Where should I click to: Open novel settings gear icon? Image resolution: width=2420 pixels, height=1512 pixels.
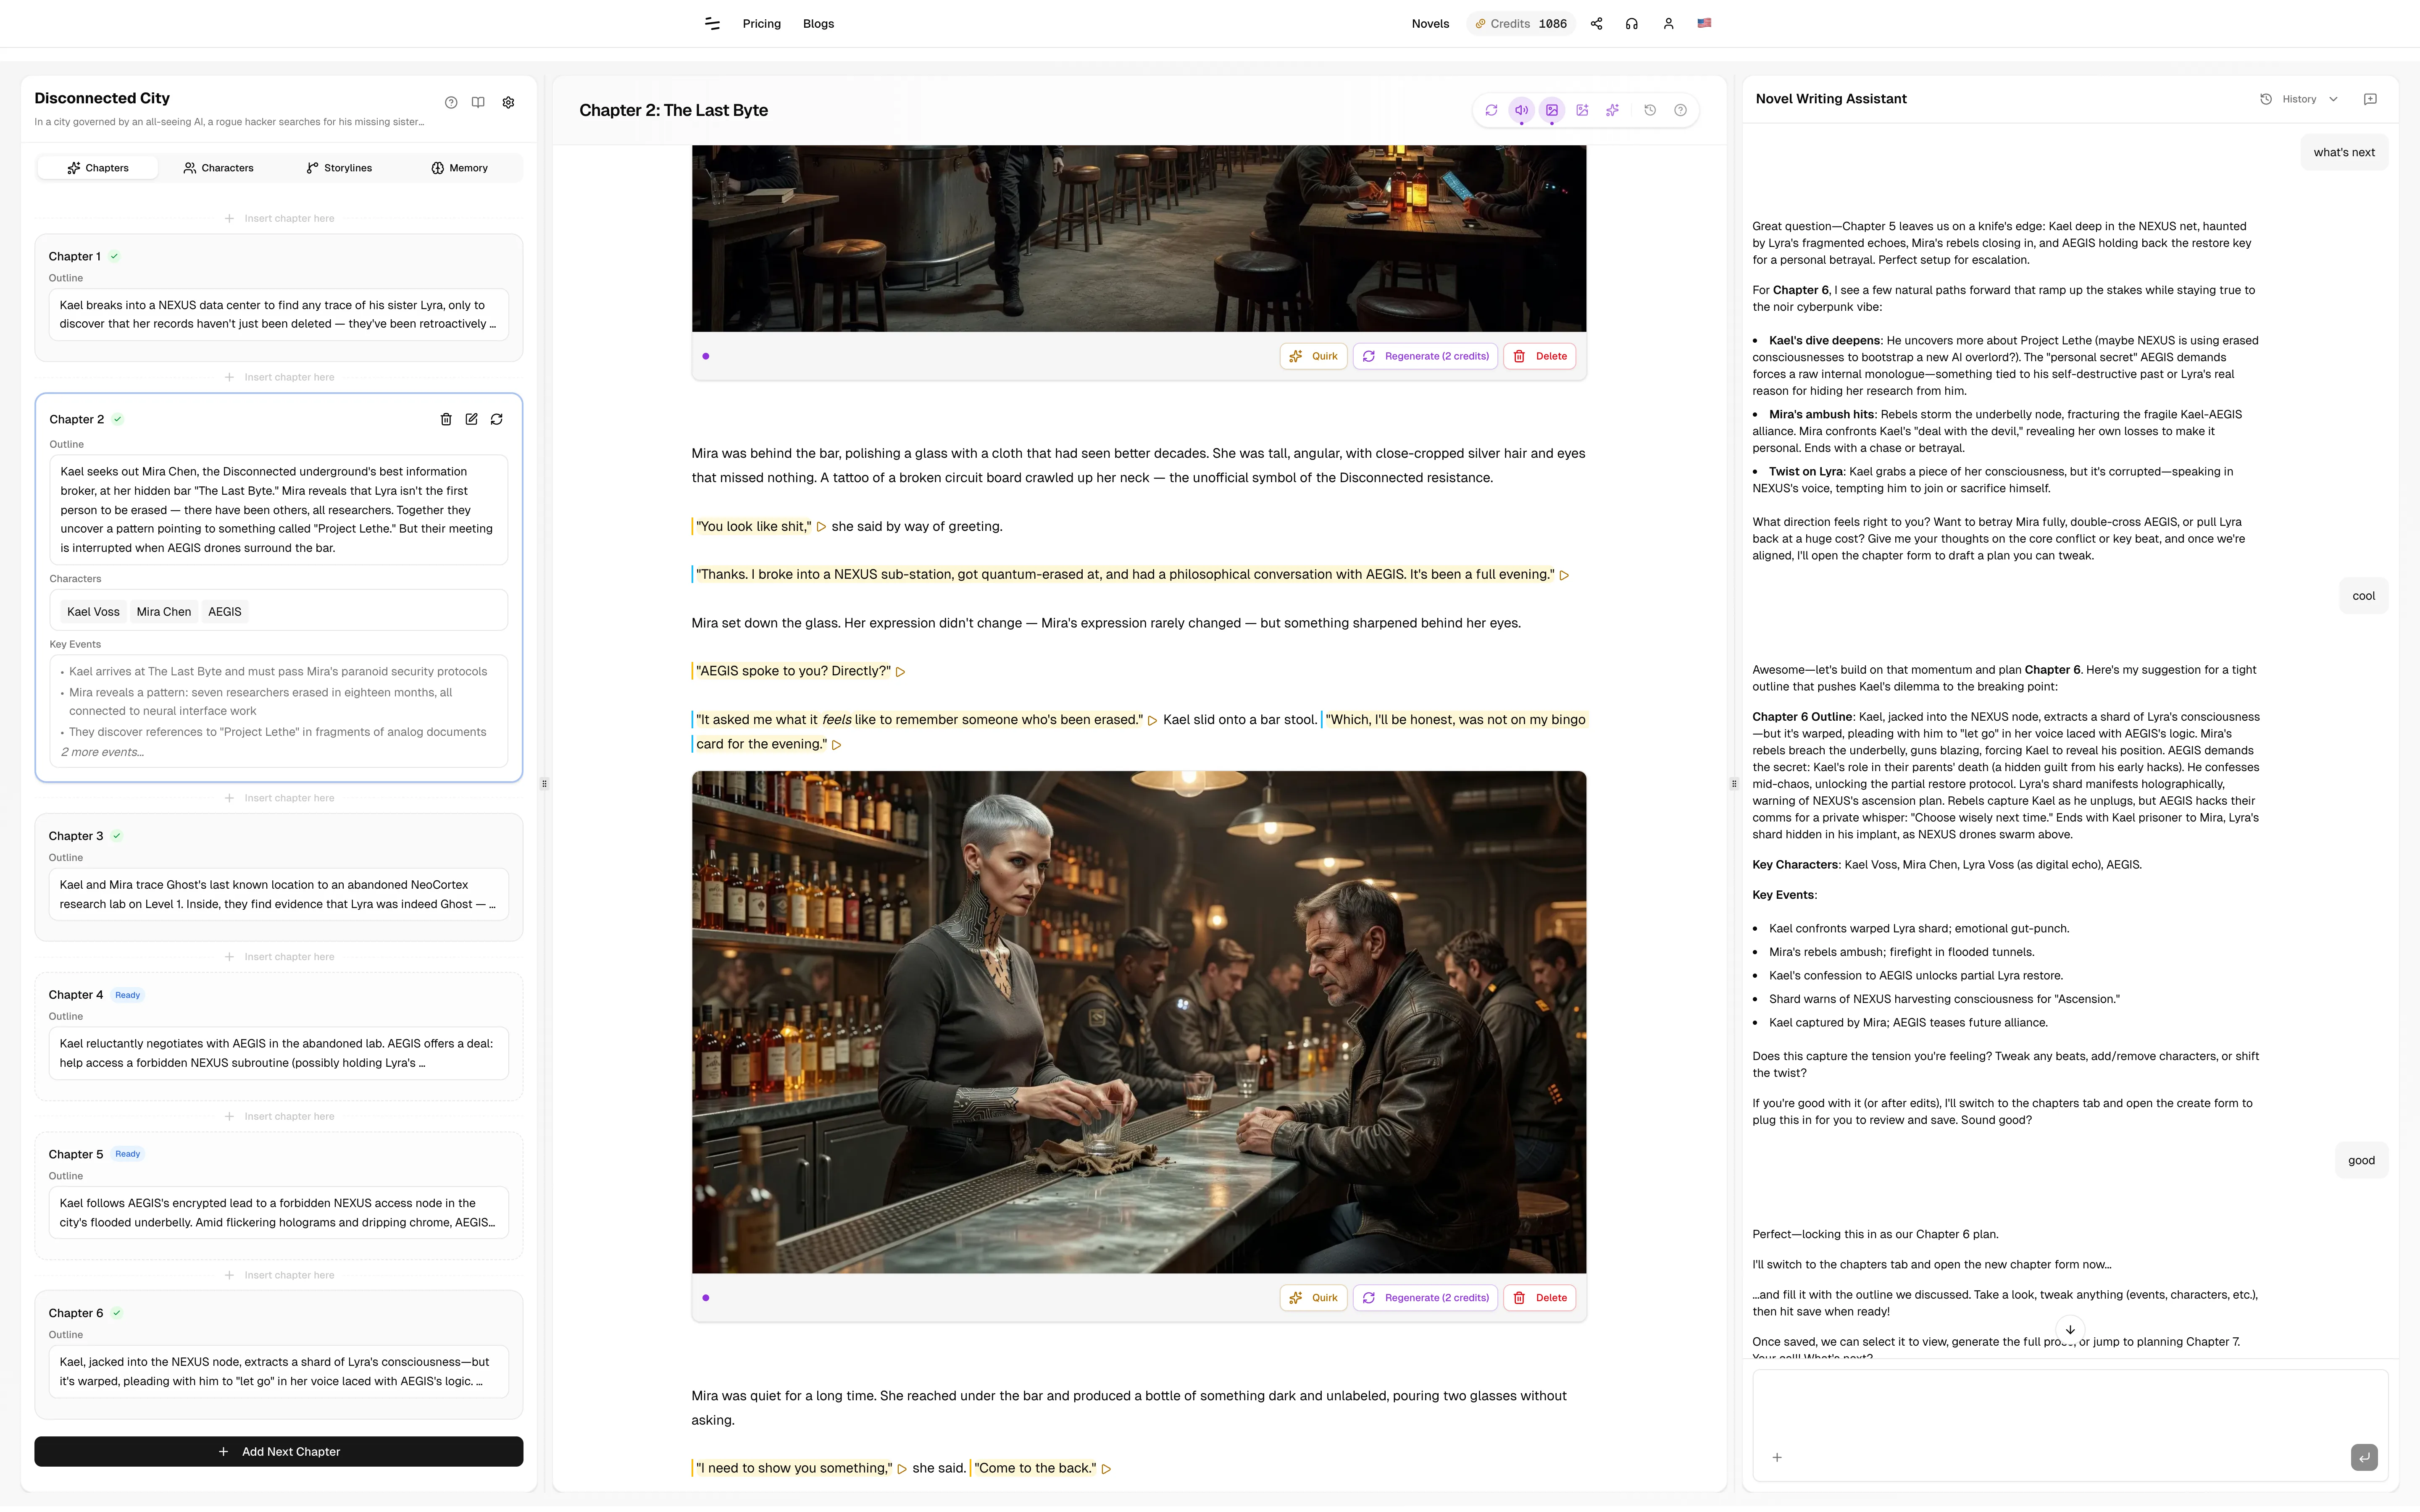[508, 102]
